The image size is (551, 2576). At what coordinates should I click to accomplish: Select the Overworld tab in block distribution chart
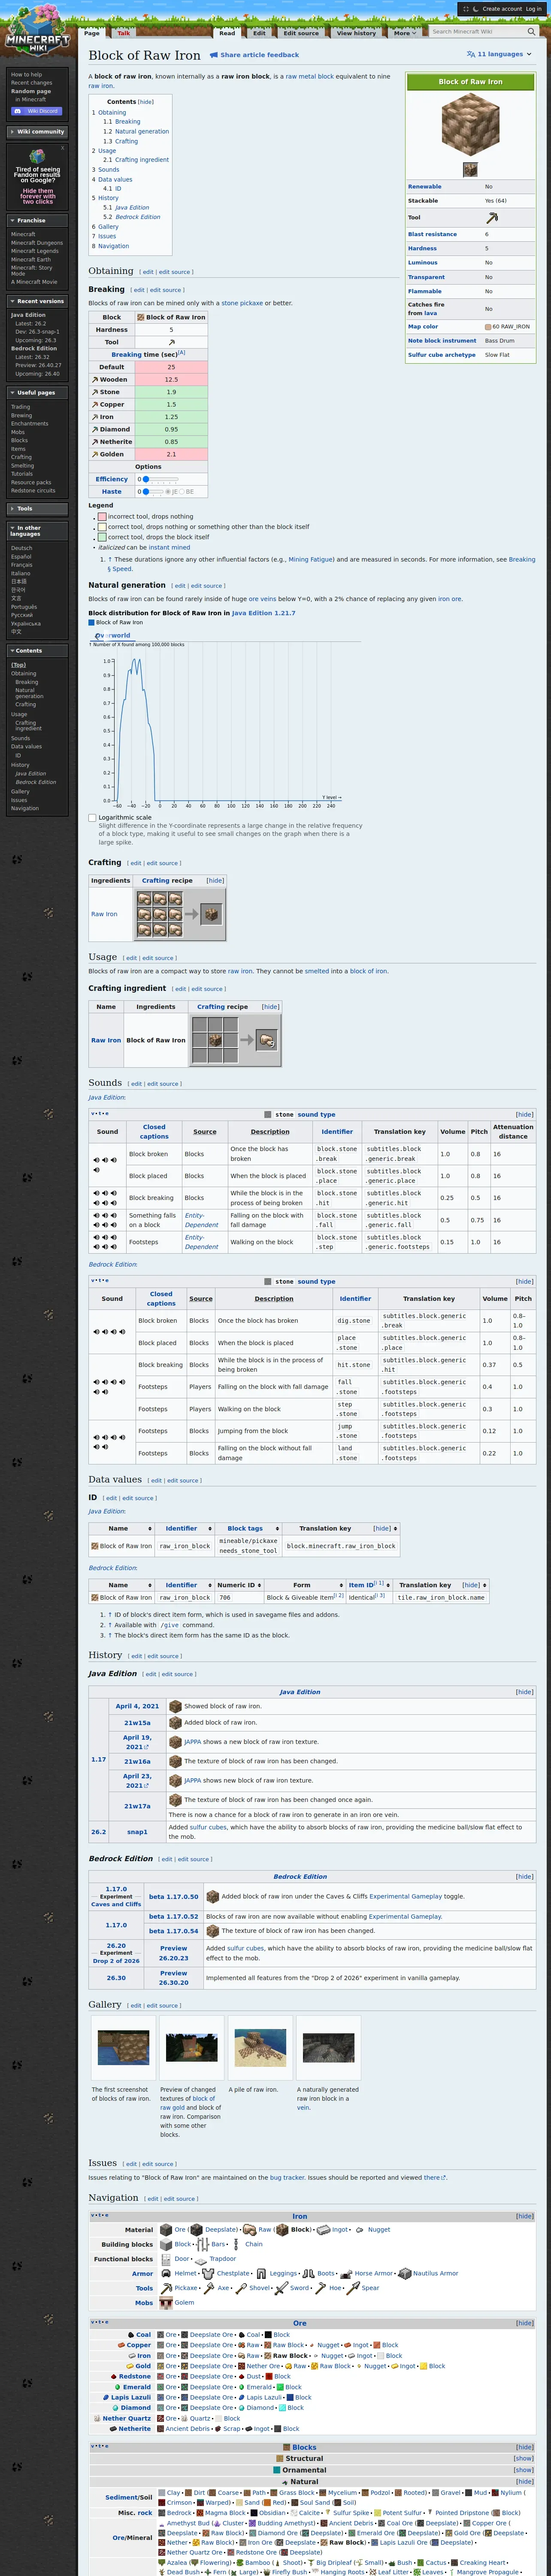113,635
